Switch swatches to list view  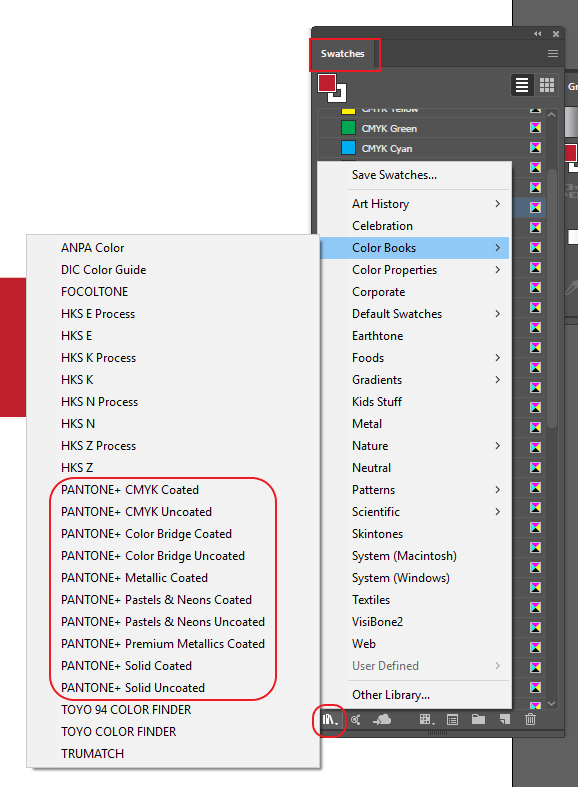click(522, 85)
